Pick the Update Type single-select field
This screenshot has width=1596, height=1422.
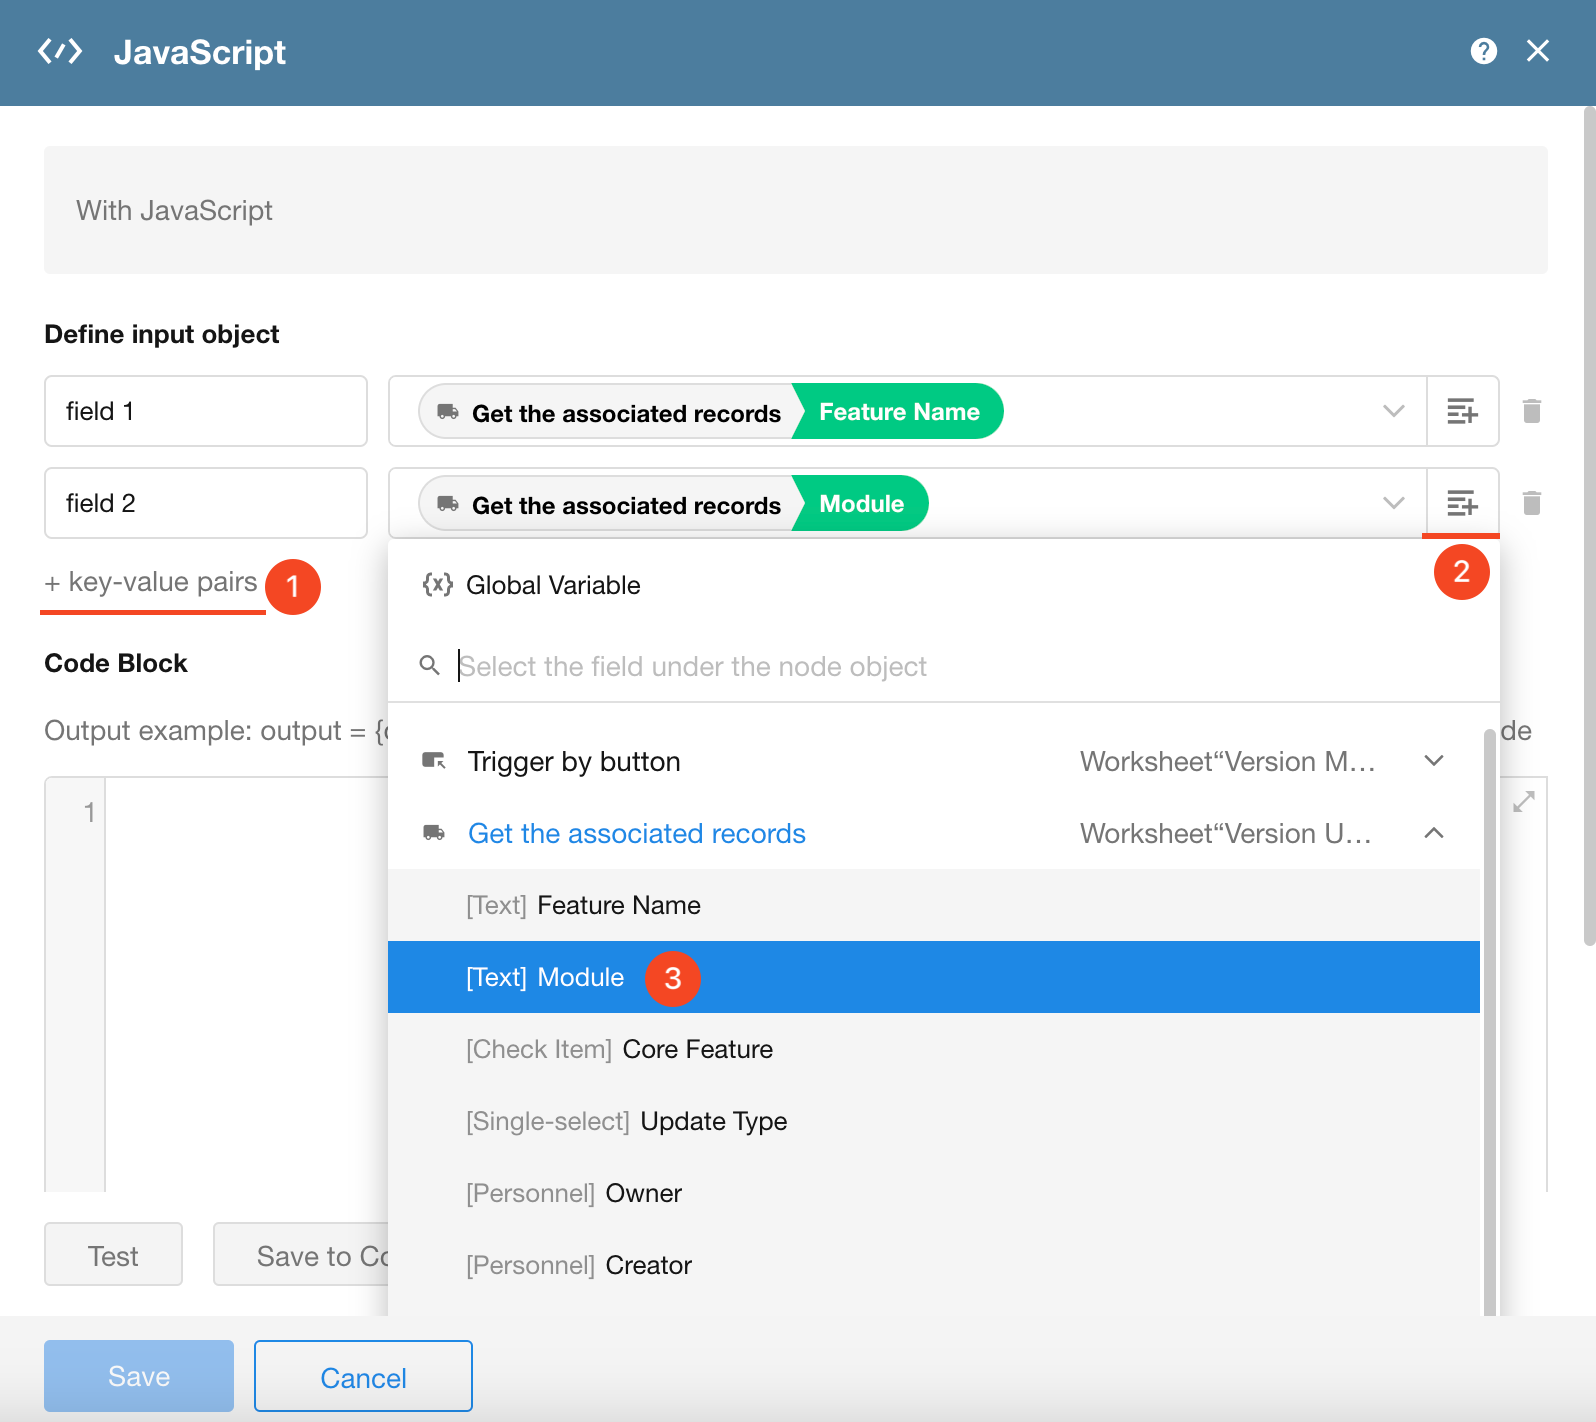713,1121
